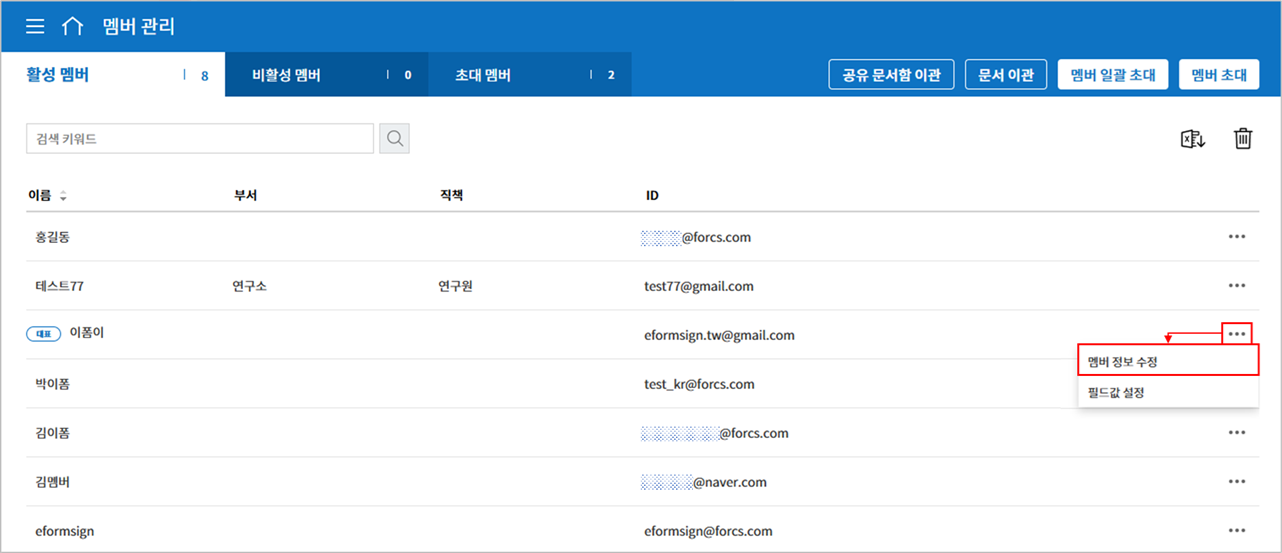1282x553 pixels.
Task: Switch to 비활성 멤버 tab
Action: point(327,75)
